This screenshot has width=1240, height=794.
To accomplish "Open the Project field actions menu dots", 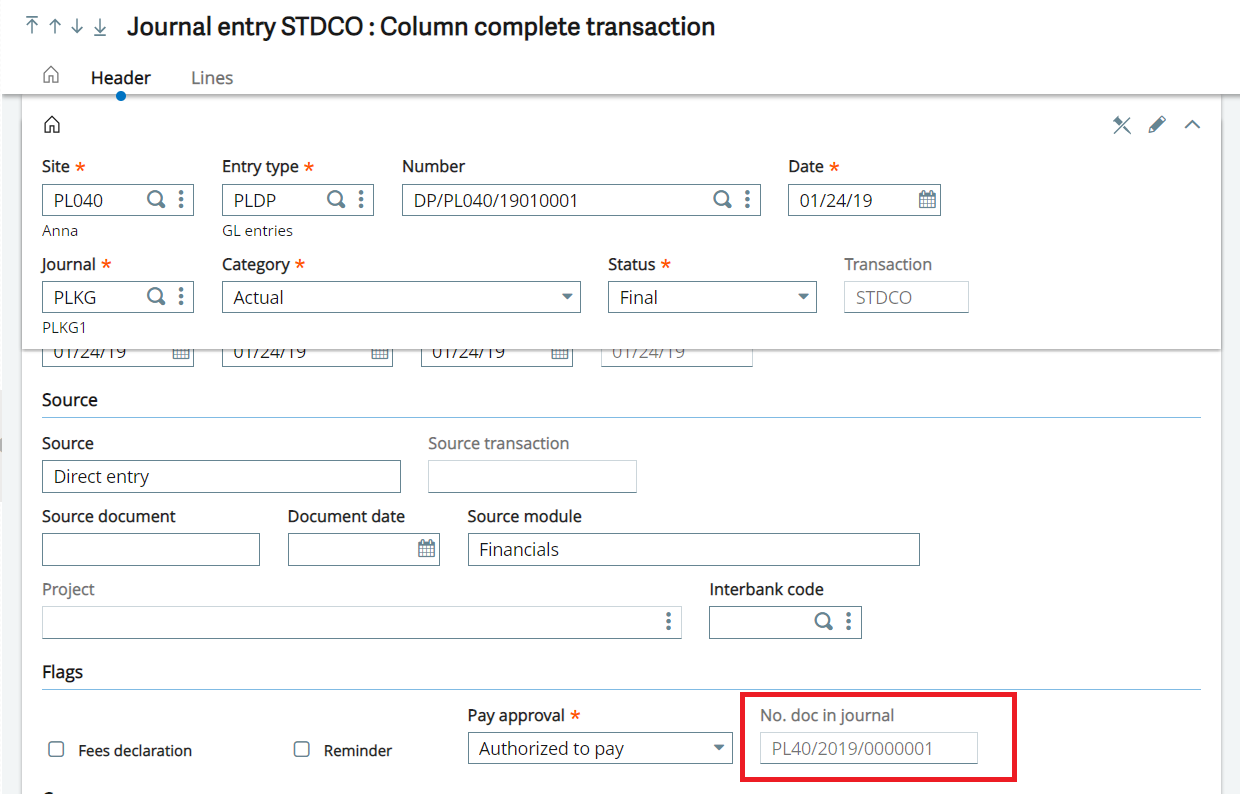I will (669, 622).
